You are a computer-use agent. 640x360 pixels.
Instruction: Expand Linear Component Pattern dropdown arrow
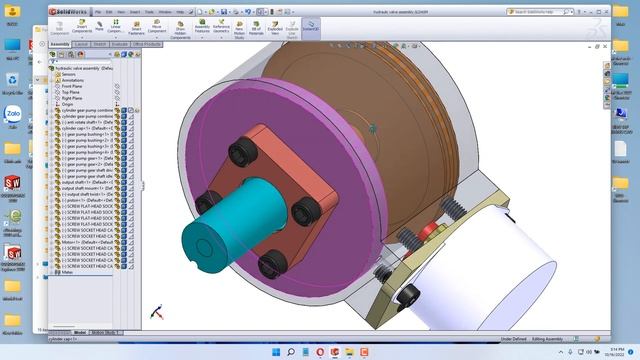point(116,38)
